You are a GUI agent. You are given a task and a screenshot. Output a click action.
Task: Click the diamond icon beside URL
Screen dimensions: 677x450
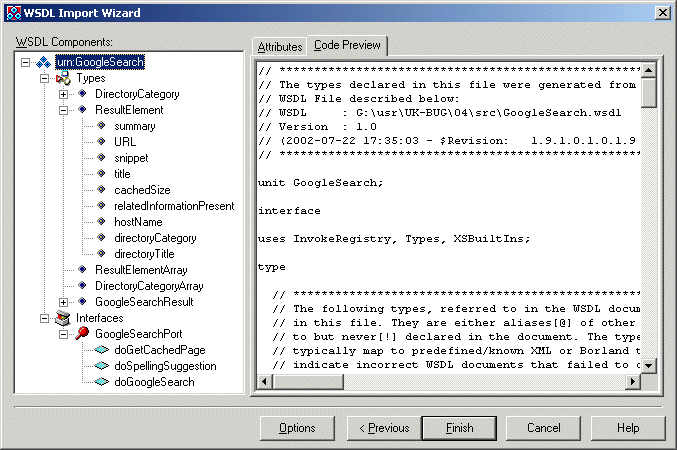point(101,142)
